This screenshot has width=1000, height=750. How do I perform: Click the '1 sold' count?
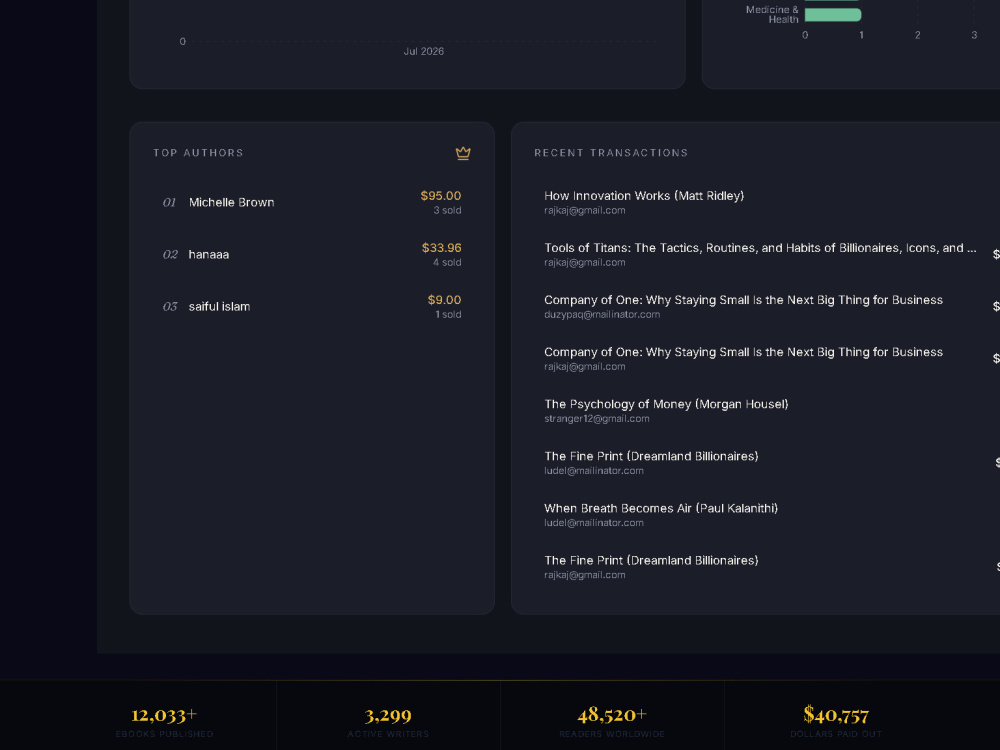[x=448, y=314]
